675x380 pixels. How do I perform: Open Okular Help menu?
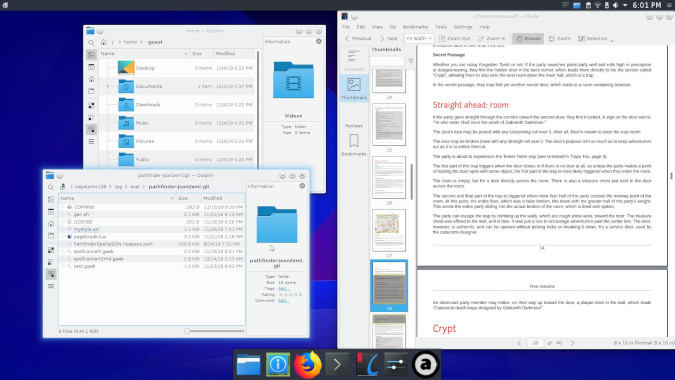coord(484,27)
